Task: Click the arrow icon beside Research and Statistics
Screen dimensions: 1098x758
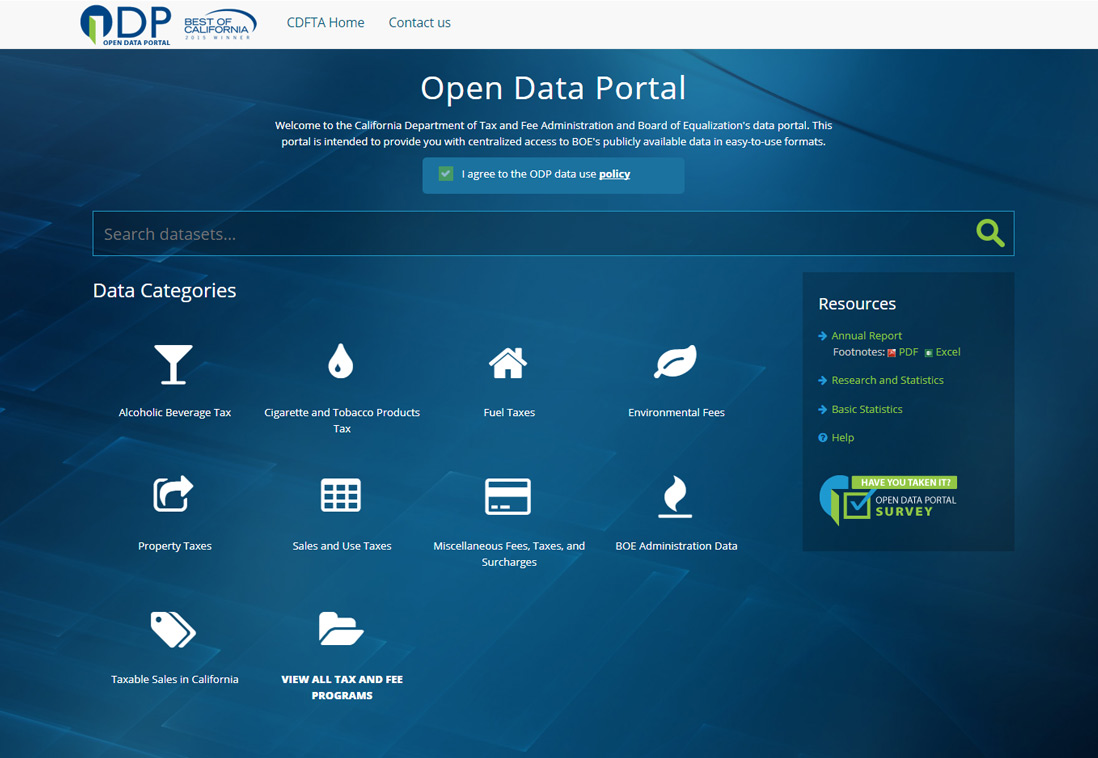Action: point(823,380)
